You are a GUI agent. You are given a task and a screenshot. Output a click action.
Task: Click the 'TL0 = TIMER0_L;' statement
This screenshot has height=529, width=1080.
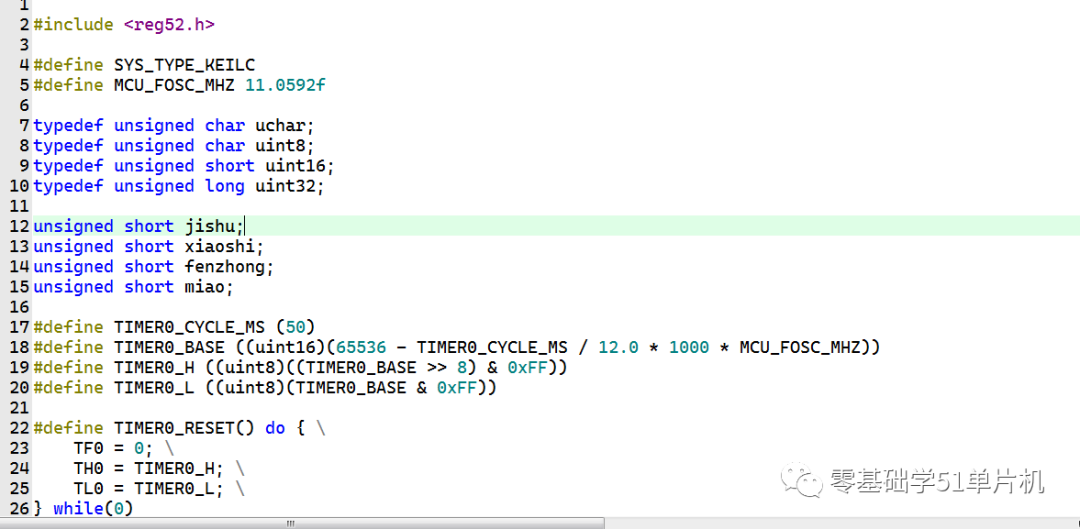(149, 488)
